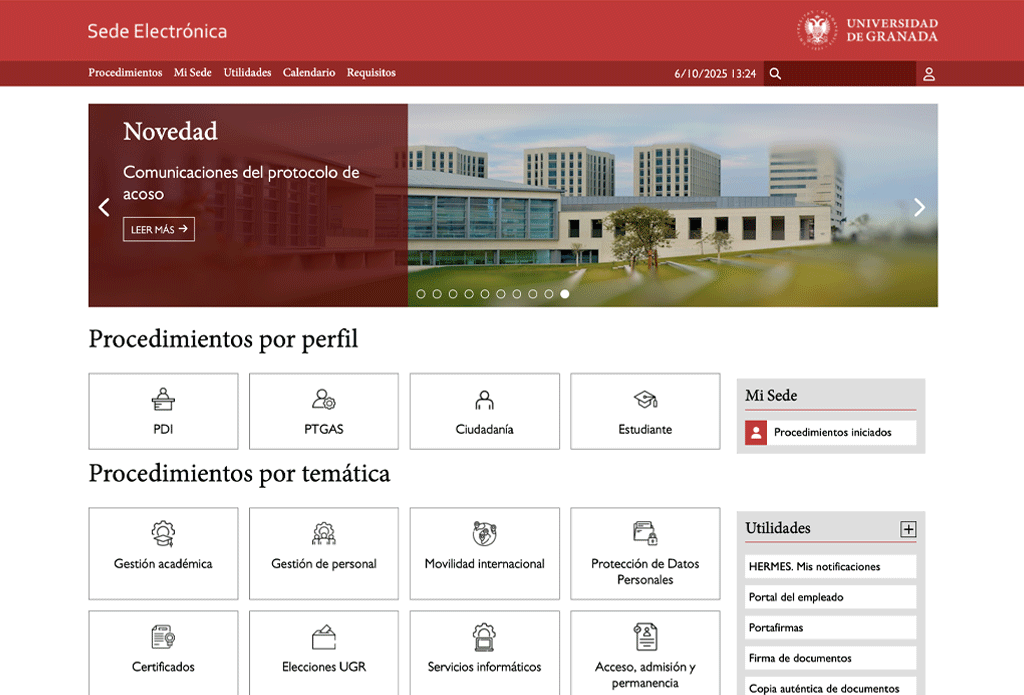Image resolution: width=1024 pixels, height=695 pixels.
Task: Go to previous slide with left arrow
Action: click(104, 206)
